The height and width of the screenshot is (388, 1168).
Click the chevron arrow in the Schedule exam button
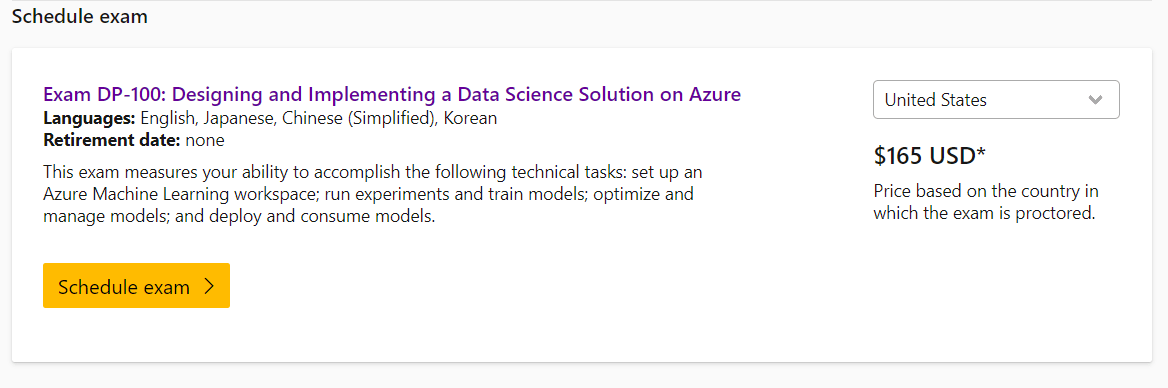coord(209,287)
